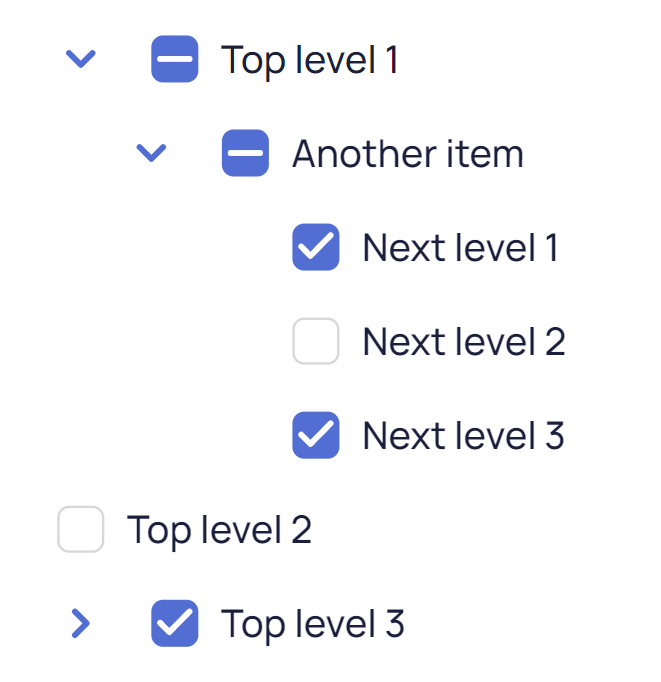The height and width of the screenshot is (682, 661).
Task: Uncheck the Next level 3 checkbox
Action: 316,435
